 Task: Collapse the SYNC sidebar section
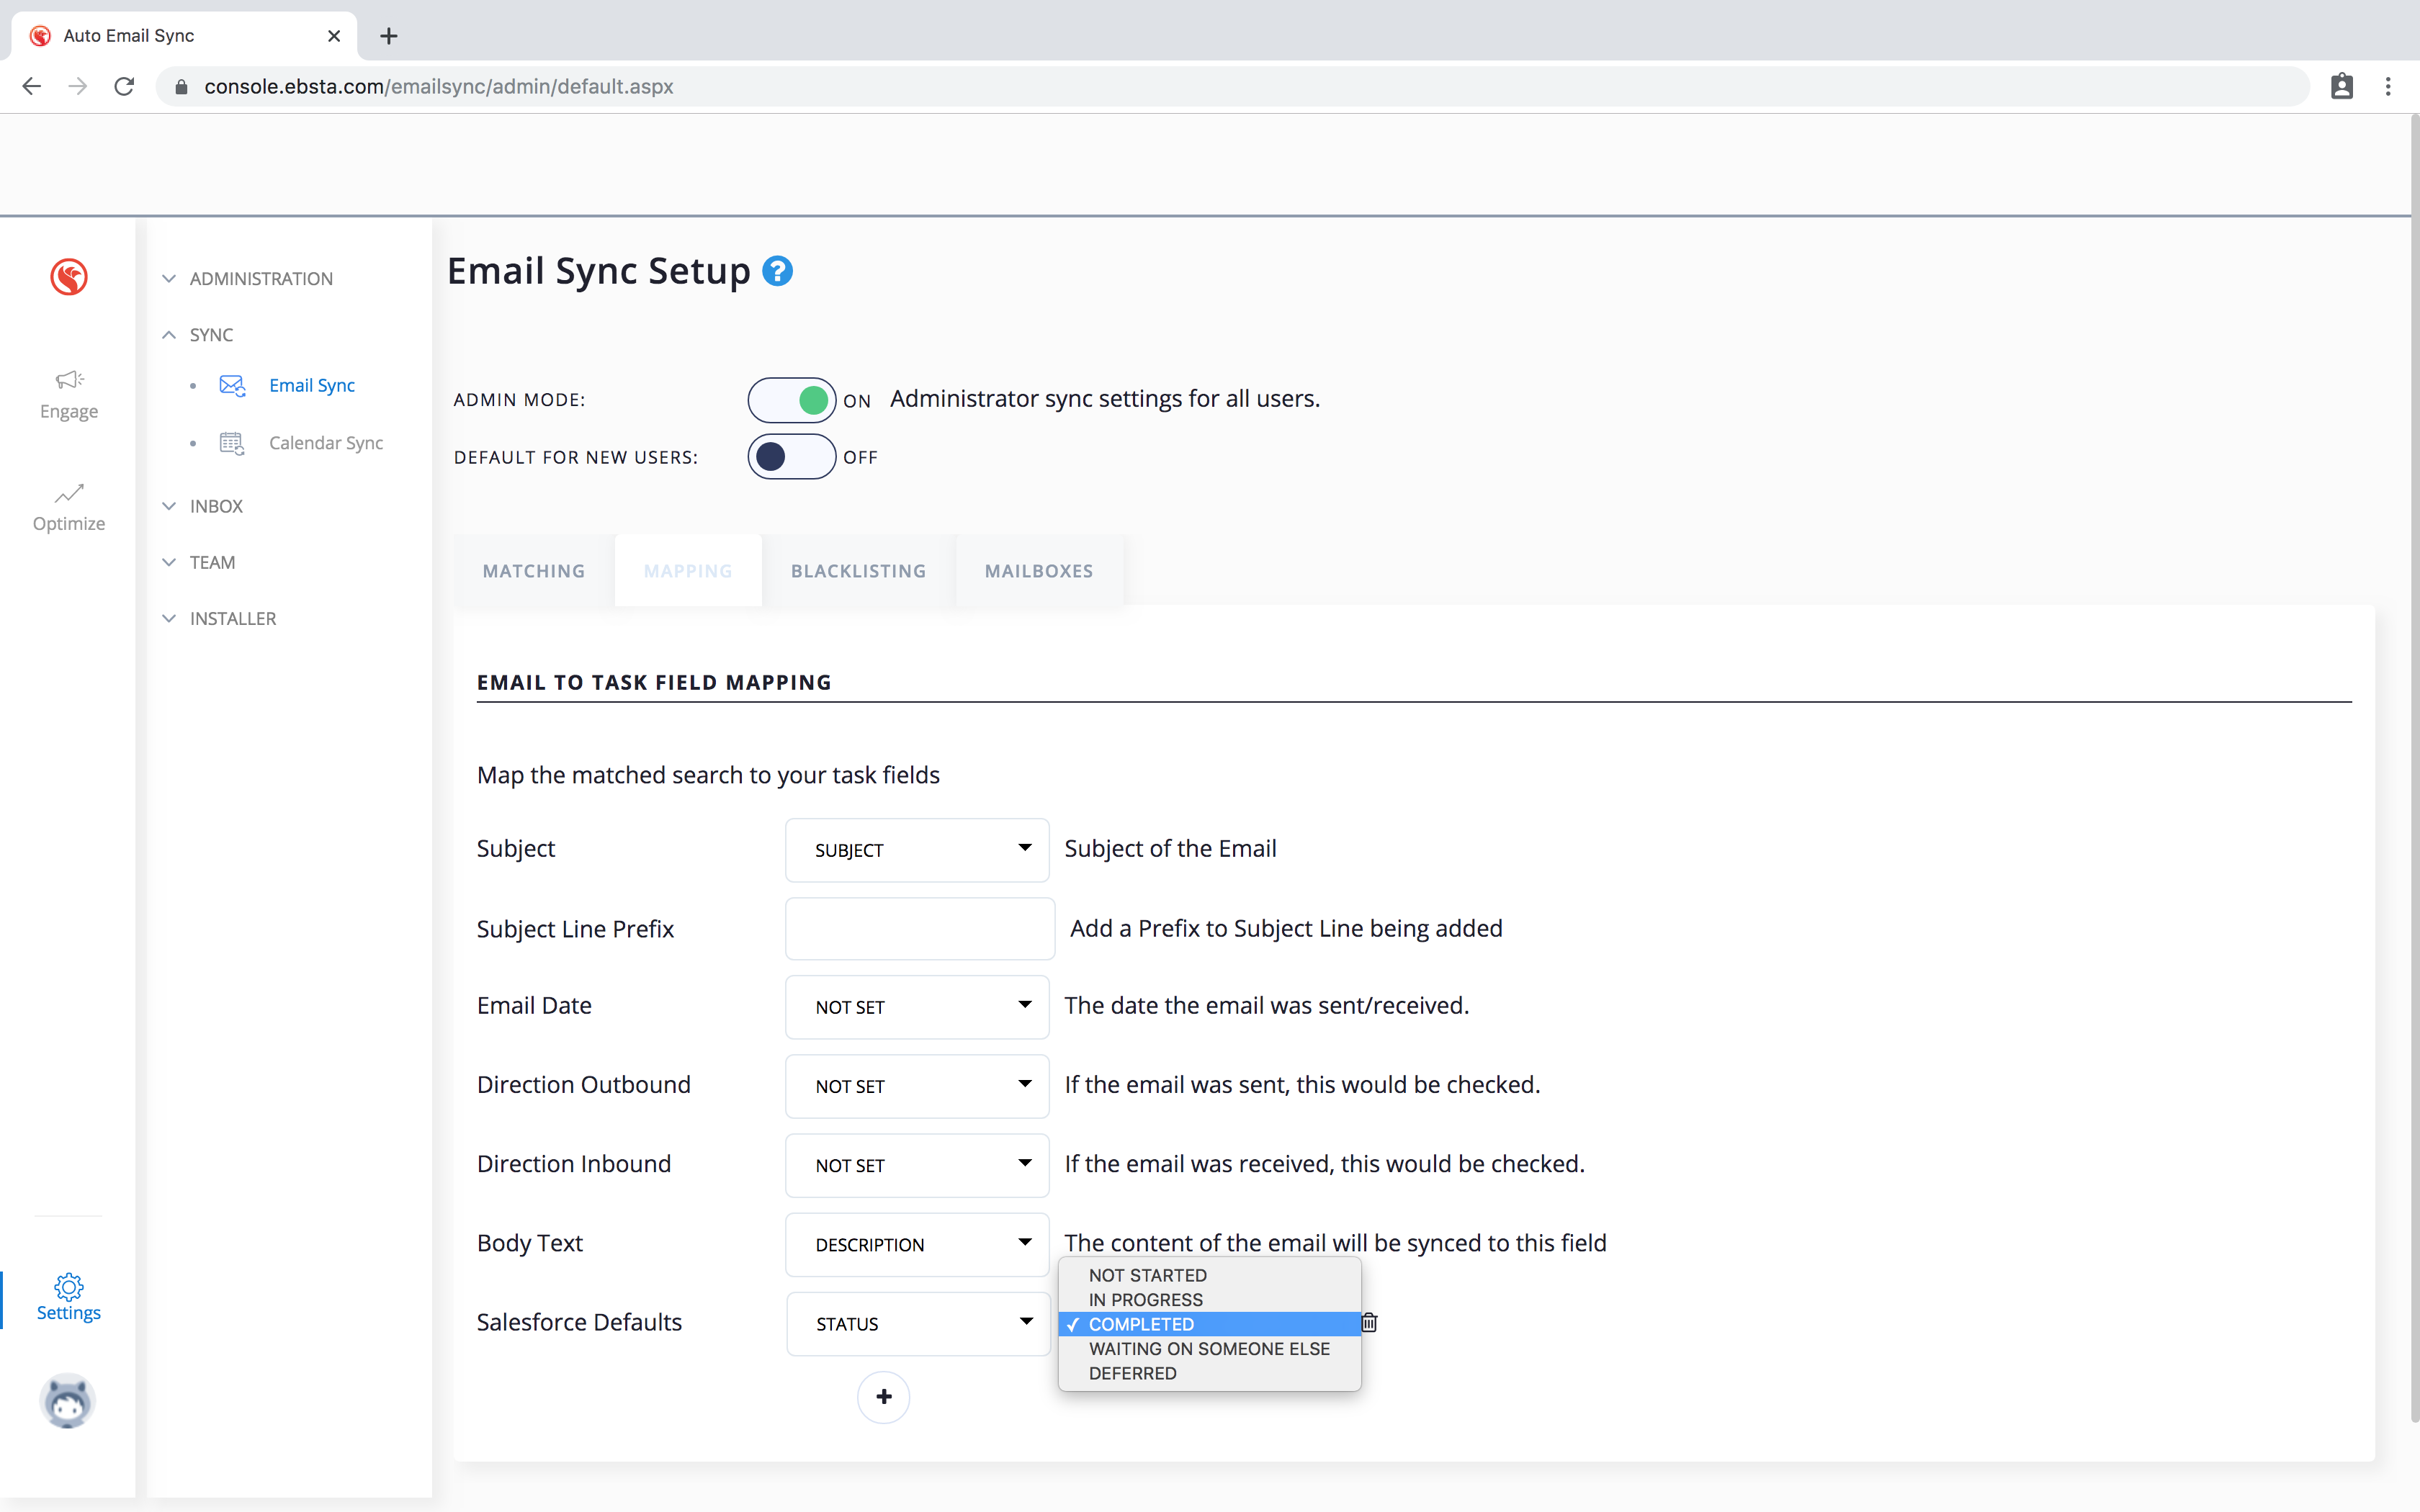(210, 335)
